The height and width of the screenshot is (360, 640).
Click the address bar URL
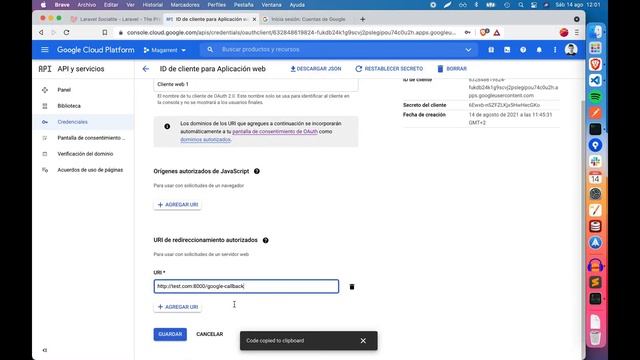pyautogui.click(x=291, y=32)
